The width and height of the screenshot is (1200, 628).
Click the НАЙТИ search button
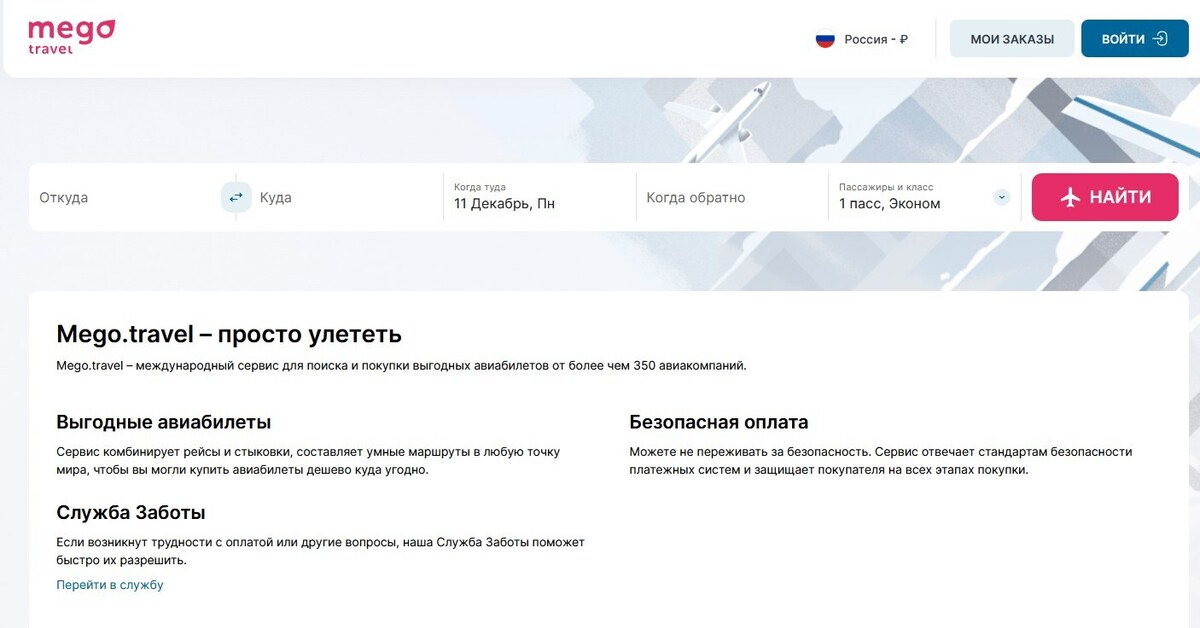coord(1105,197)
